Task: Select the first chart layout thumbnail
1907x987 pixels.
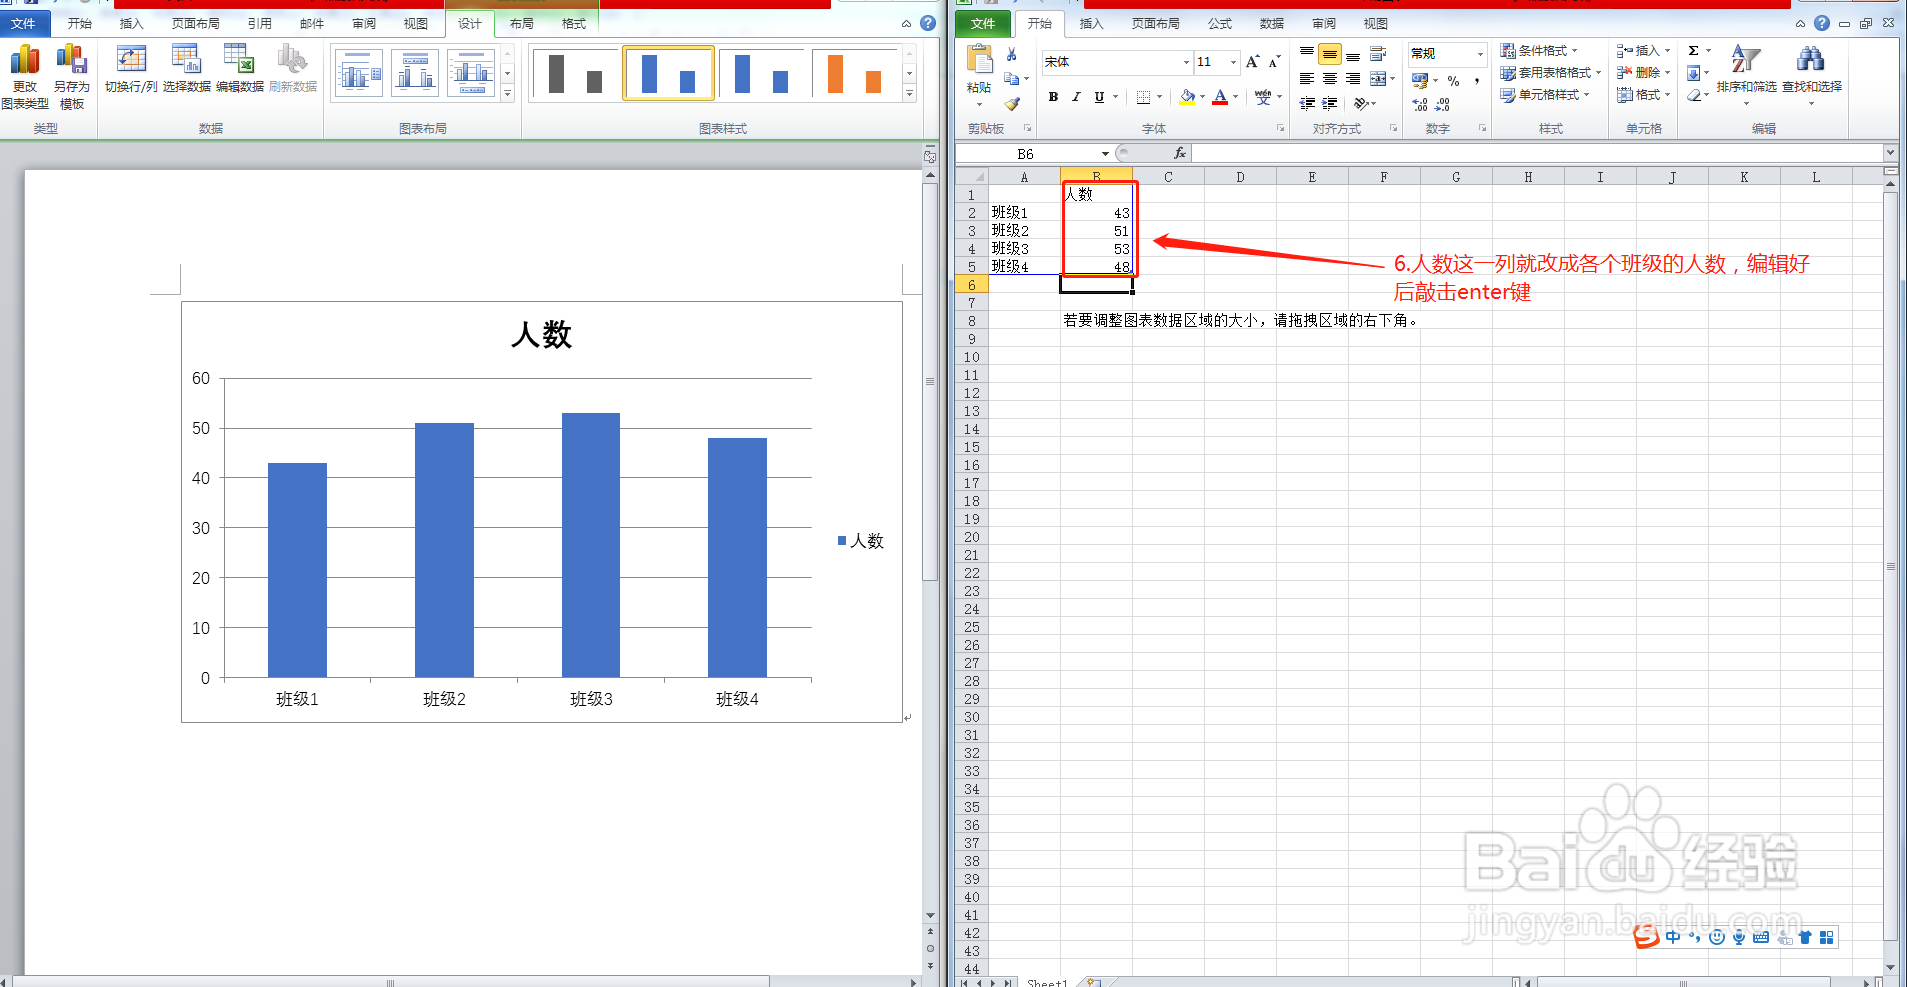Action: (359, 73)
